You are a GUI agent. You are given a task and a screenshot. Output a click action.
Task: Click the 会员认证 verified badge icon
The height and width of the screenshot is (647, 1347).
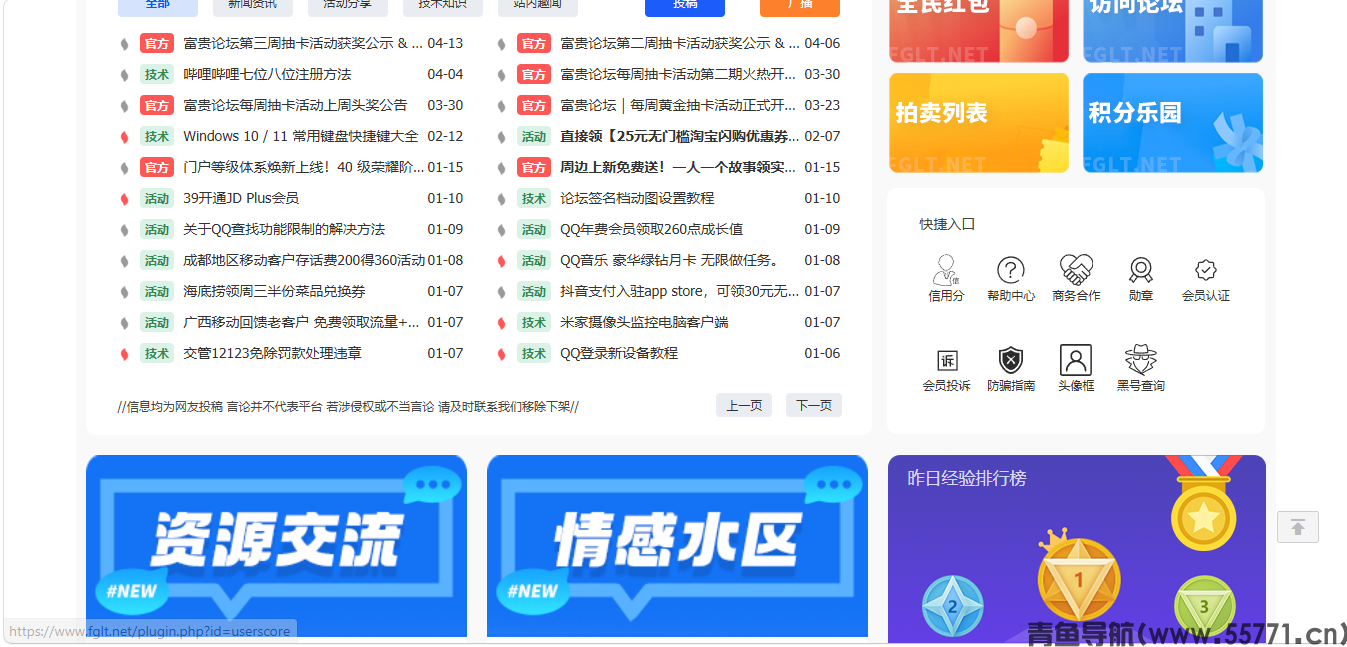[x=1206, y=270]
